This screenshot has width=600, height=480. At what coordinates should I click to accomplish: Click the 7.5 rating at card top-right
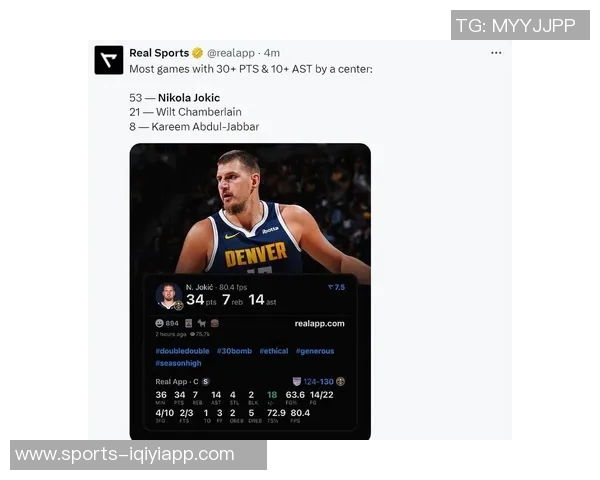click(337, 287)
